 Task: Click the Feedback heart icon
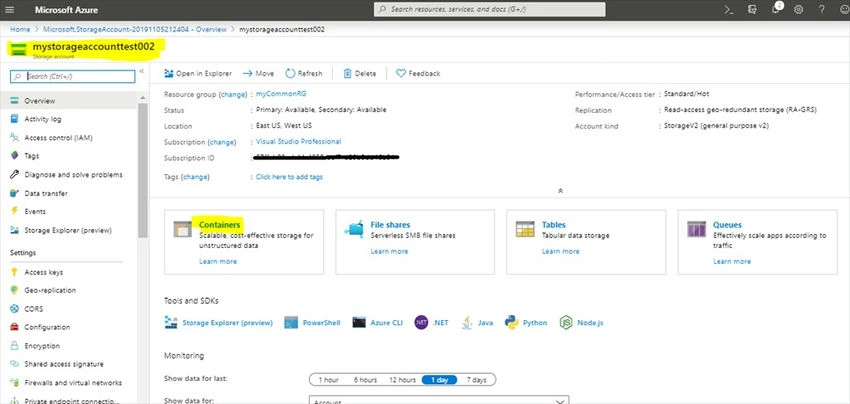[401, 73]
